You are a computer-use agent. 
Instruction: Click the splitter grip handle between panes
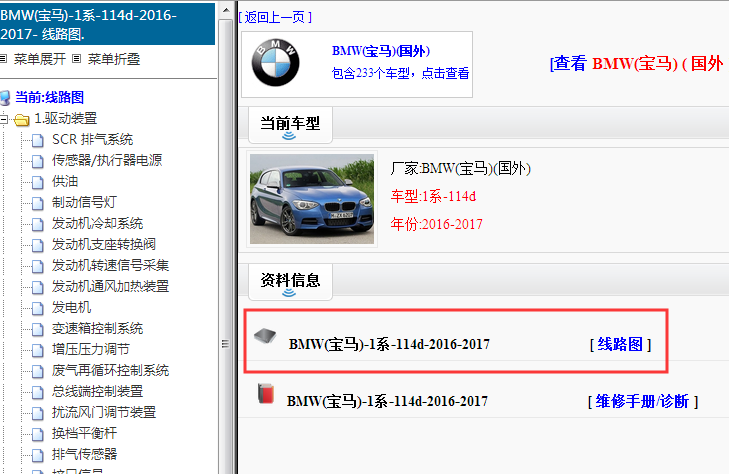(225, 344)
